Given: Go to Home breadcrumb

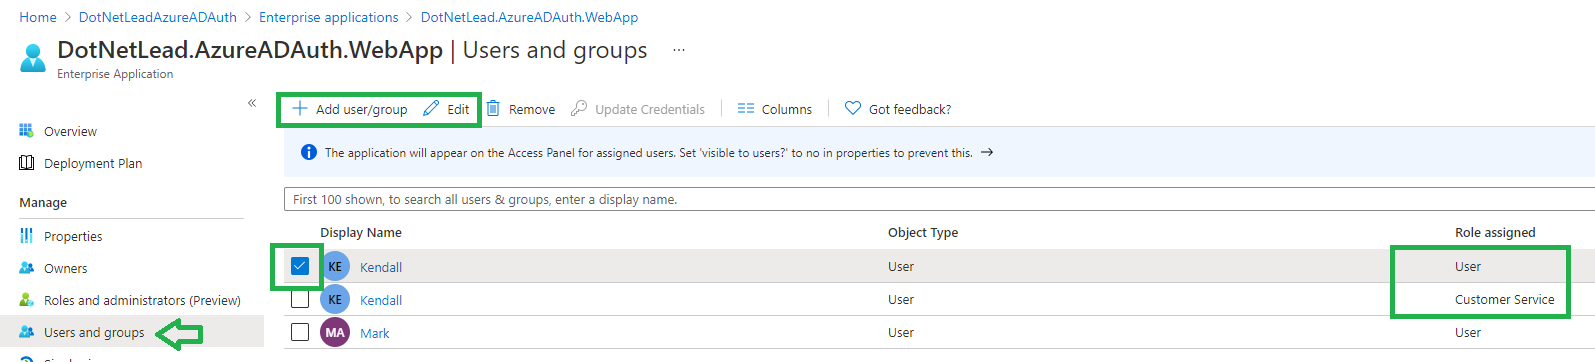Looking at the screenshot, I should pyautogui.click(x=38, y=17).
